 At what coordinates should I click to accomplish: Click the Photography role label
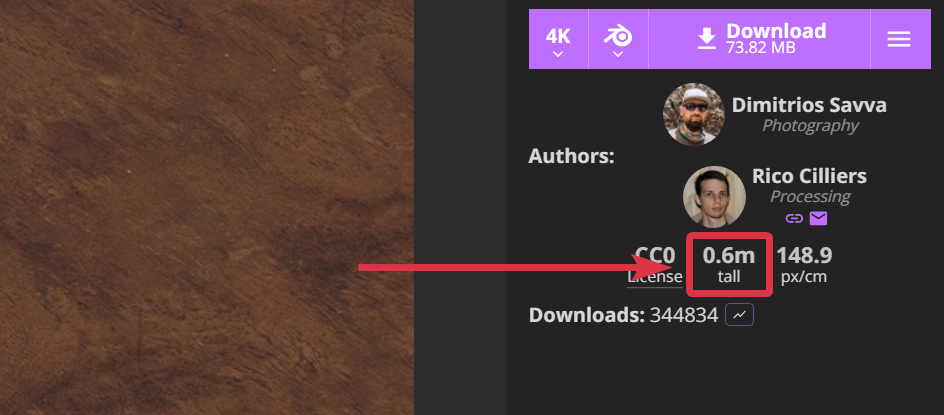pyautogui.click(x=810, y=125)
